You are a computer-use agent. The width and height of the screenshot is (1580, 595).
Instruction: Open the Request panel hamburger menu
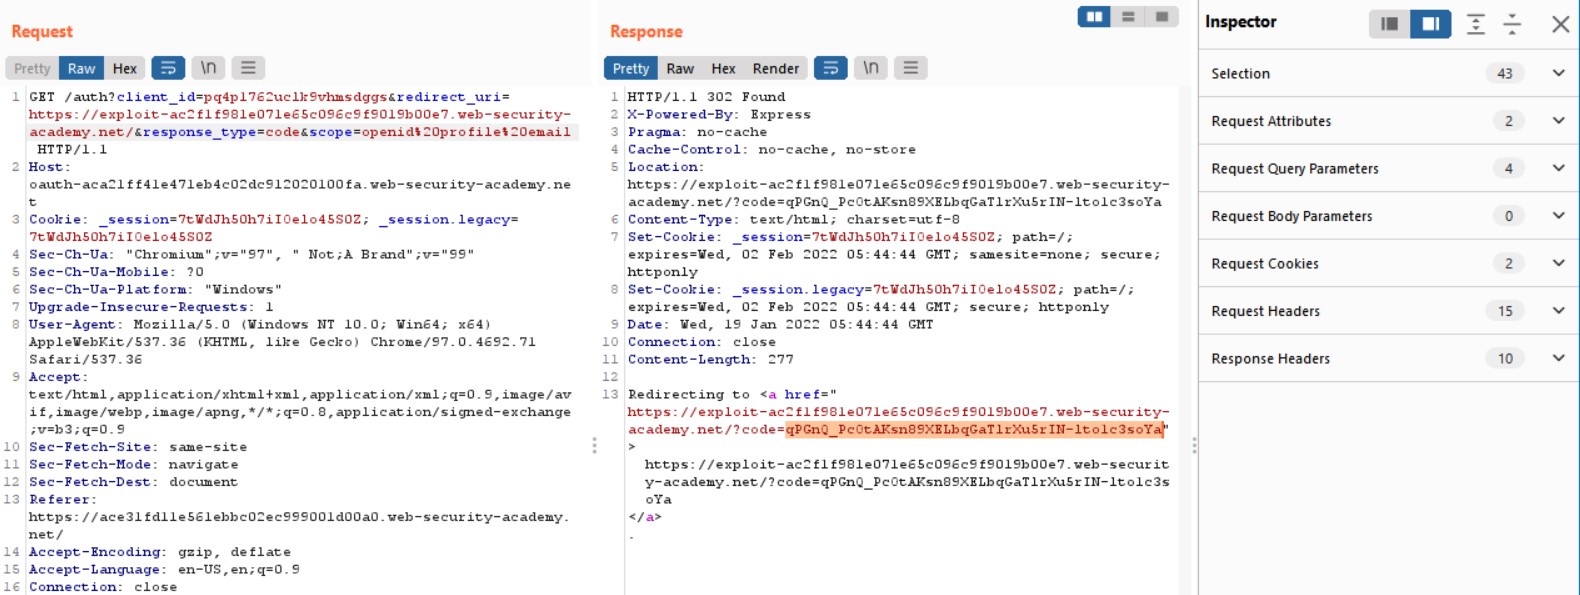[x=248, y=68]
